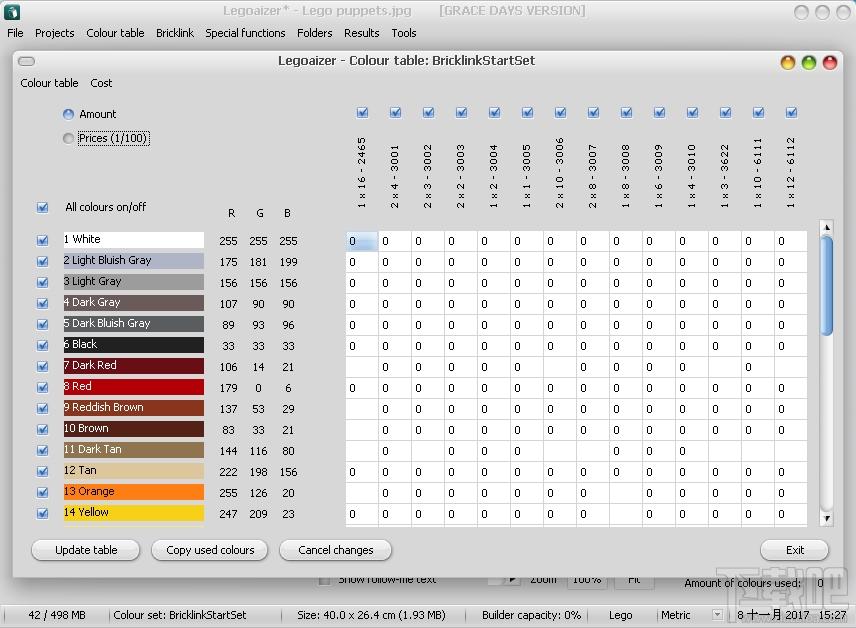
Task: Click the Exit button
Action: point(794,550)
